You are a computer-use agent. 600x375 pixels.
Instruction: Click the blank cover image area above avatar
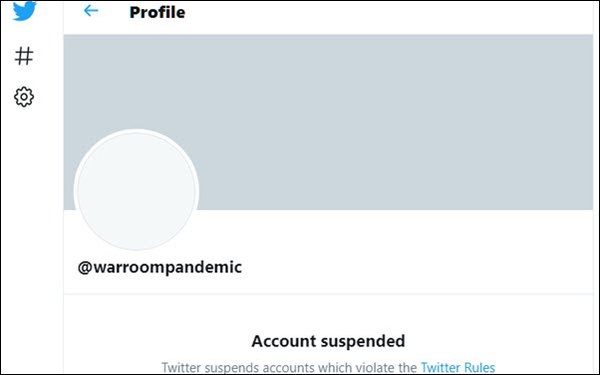click(328, 122)
